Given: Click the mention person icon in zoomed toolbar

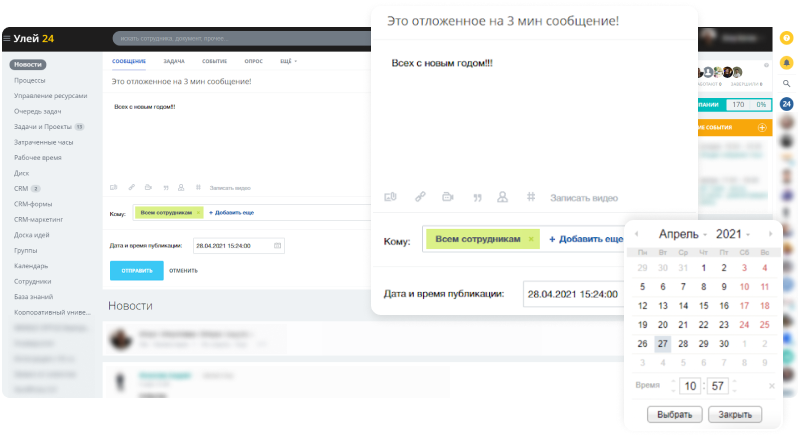Looking at the screenshot, I should tap(503, 197).
